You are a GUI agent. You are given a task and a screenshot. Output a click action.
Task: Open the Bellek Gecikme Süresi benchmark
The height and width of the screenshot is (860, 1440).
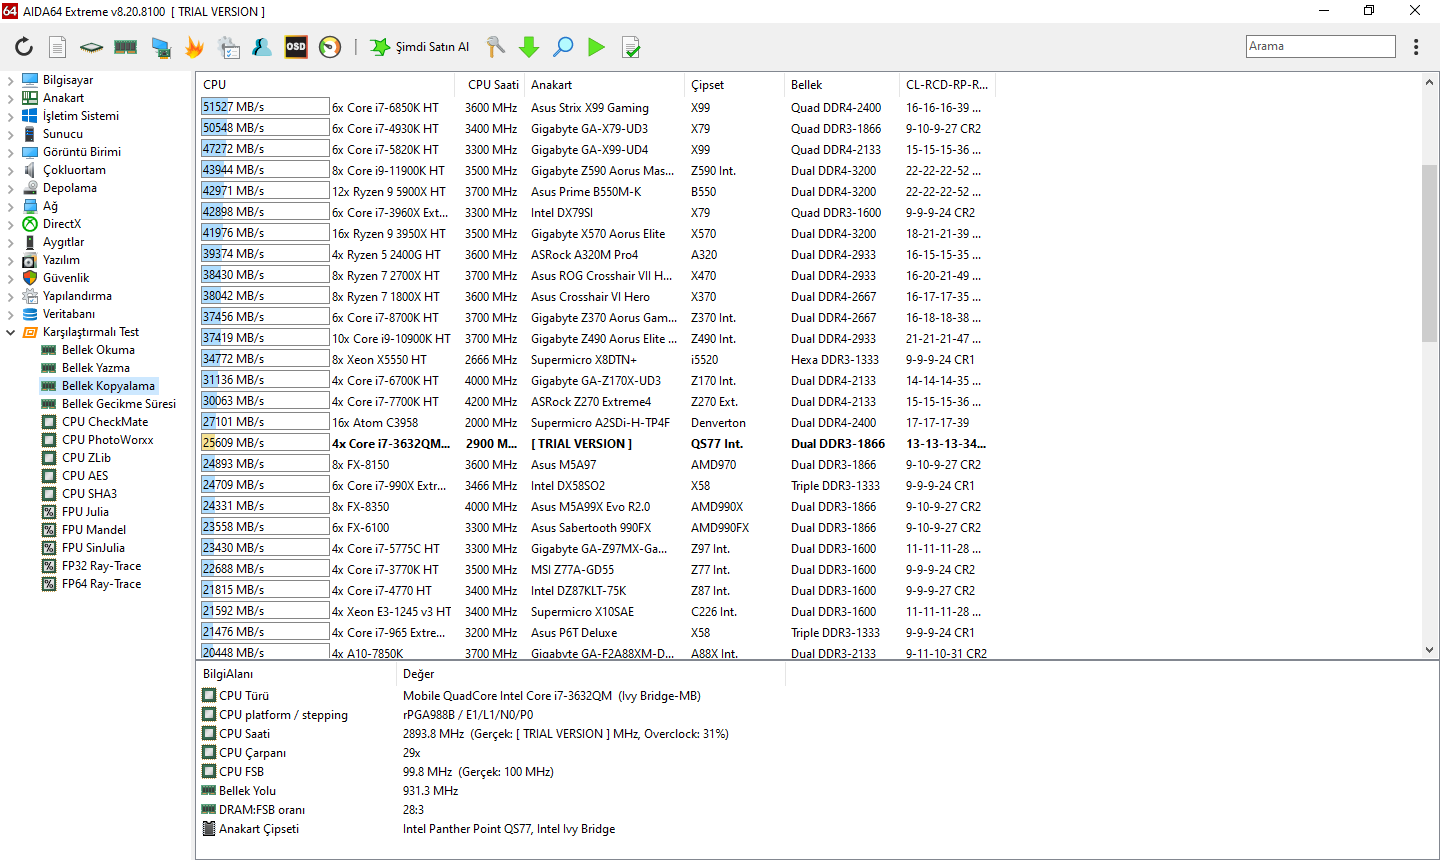pos(119,404)
